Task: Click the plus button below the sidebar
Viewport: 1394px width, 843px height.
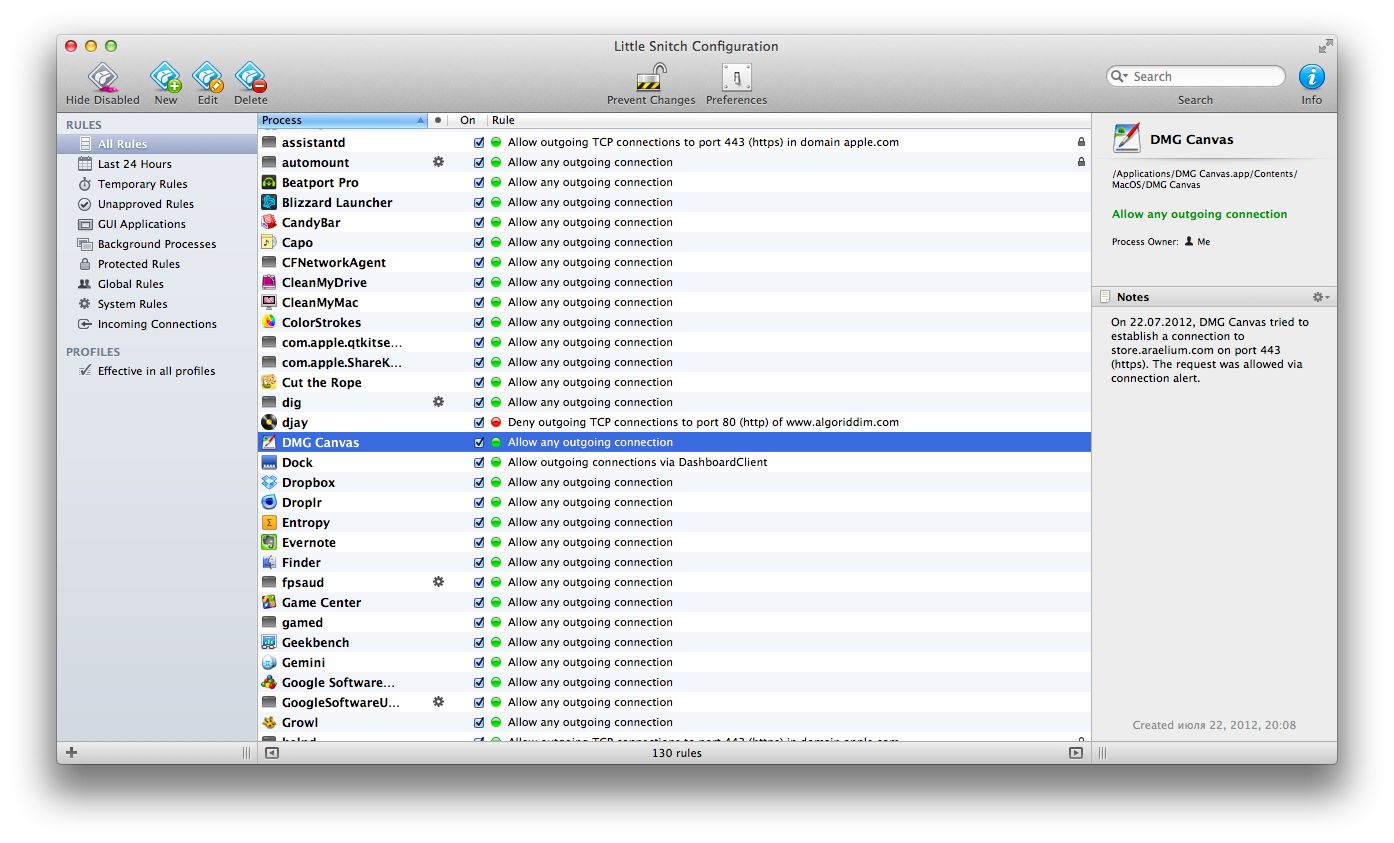Action: coord(71,753)
